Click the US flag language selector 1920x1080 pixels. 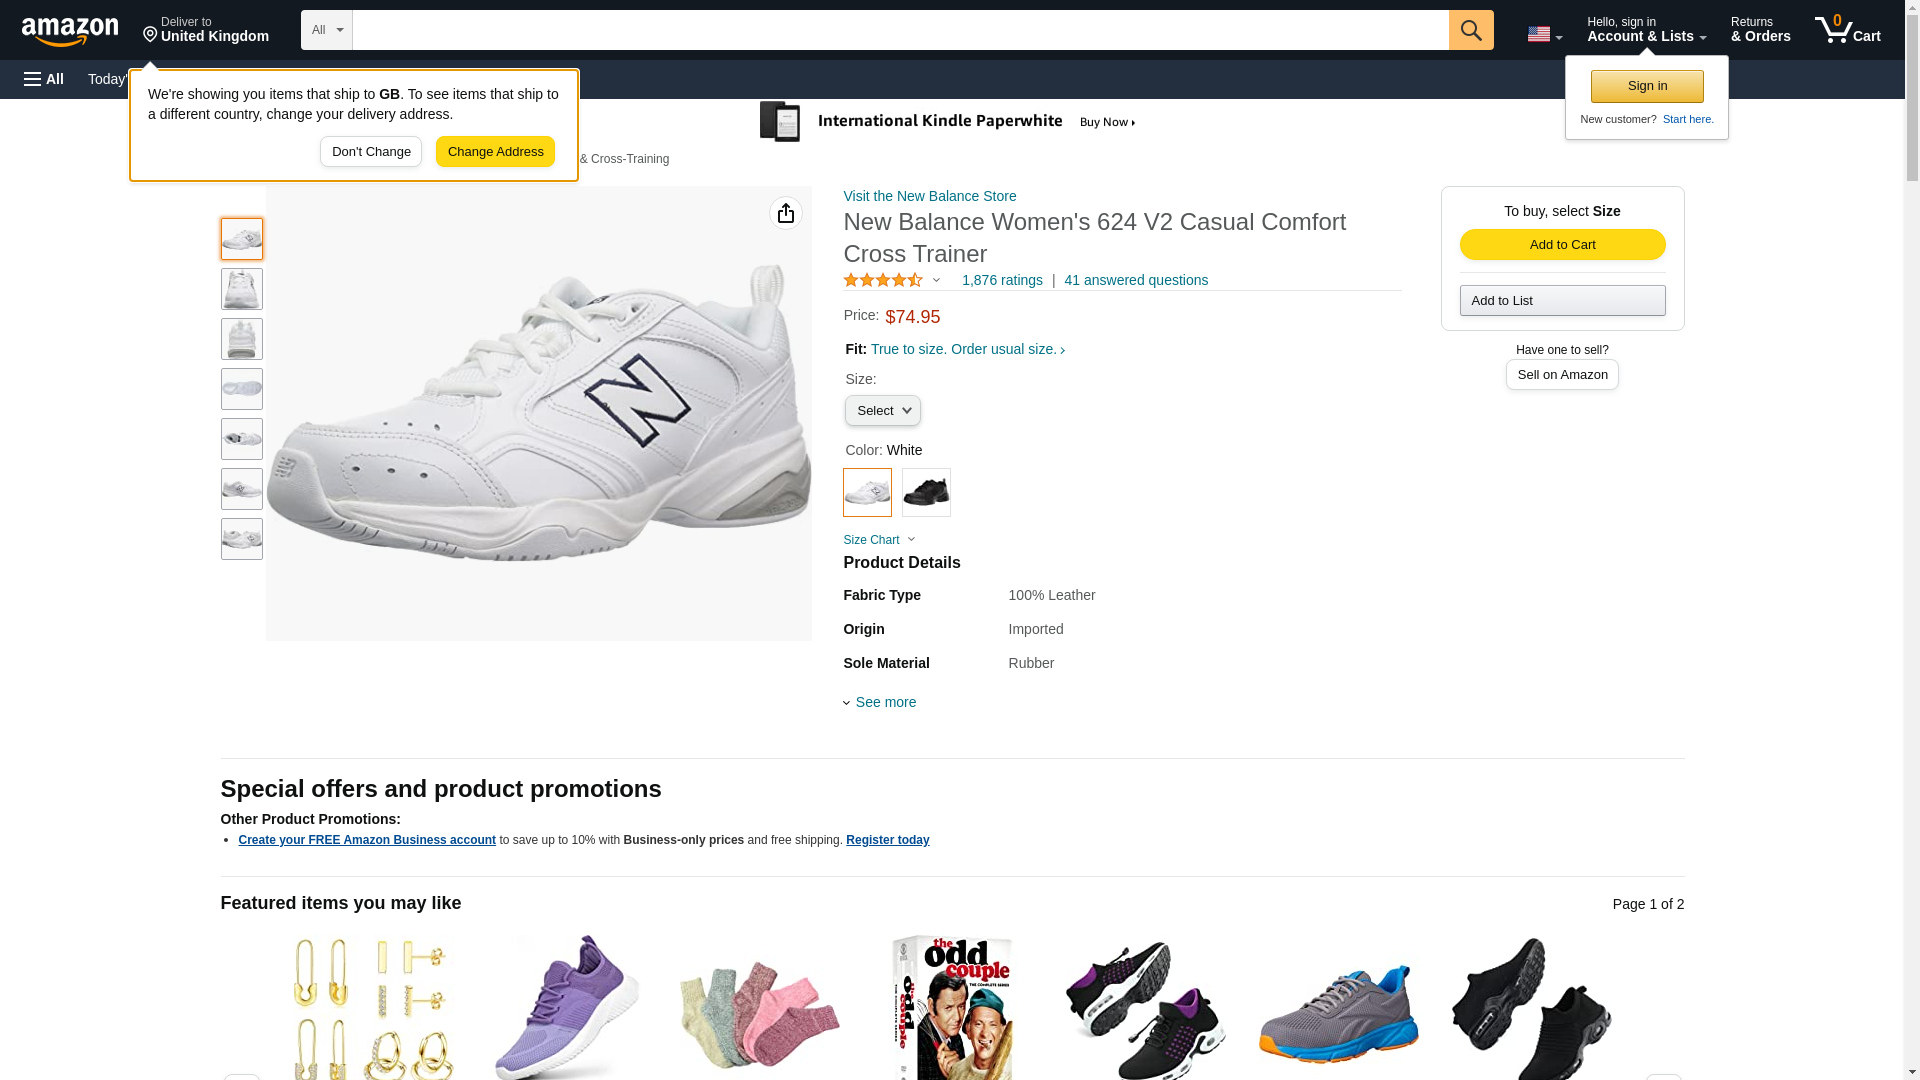1543,34
